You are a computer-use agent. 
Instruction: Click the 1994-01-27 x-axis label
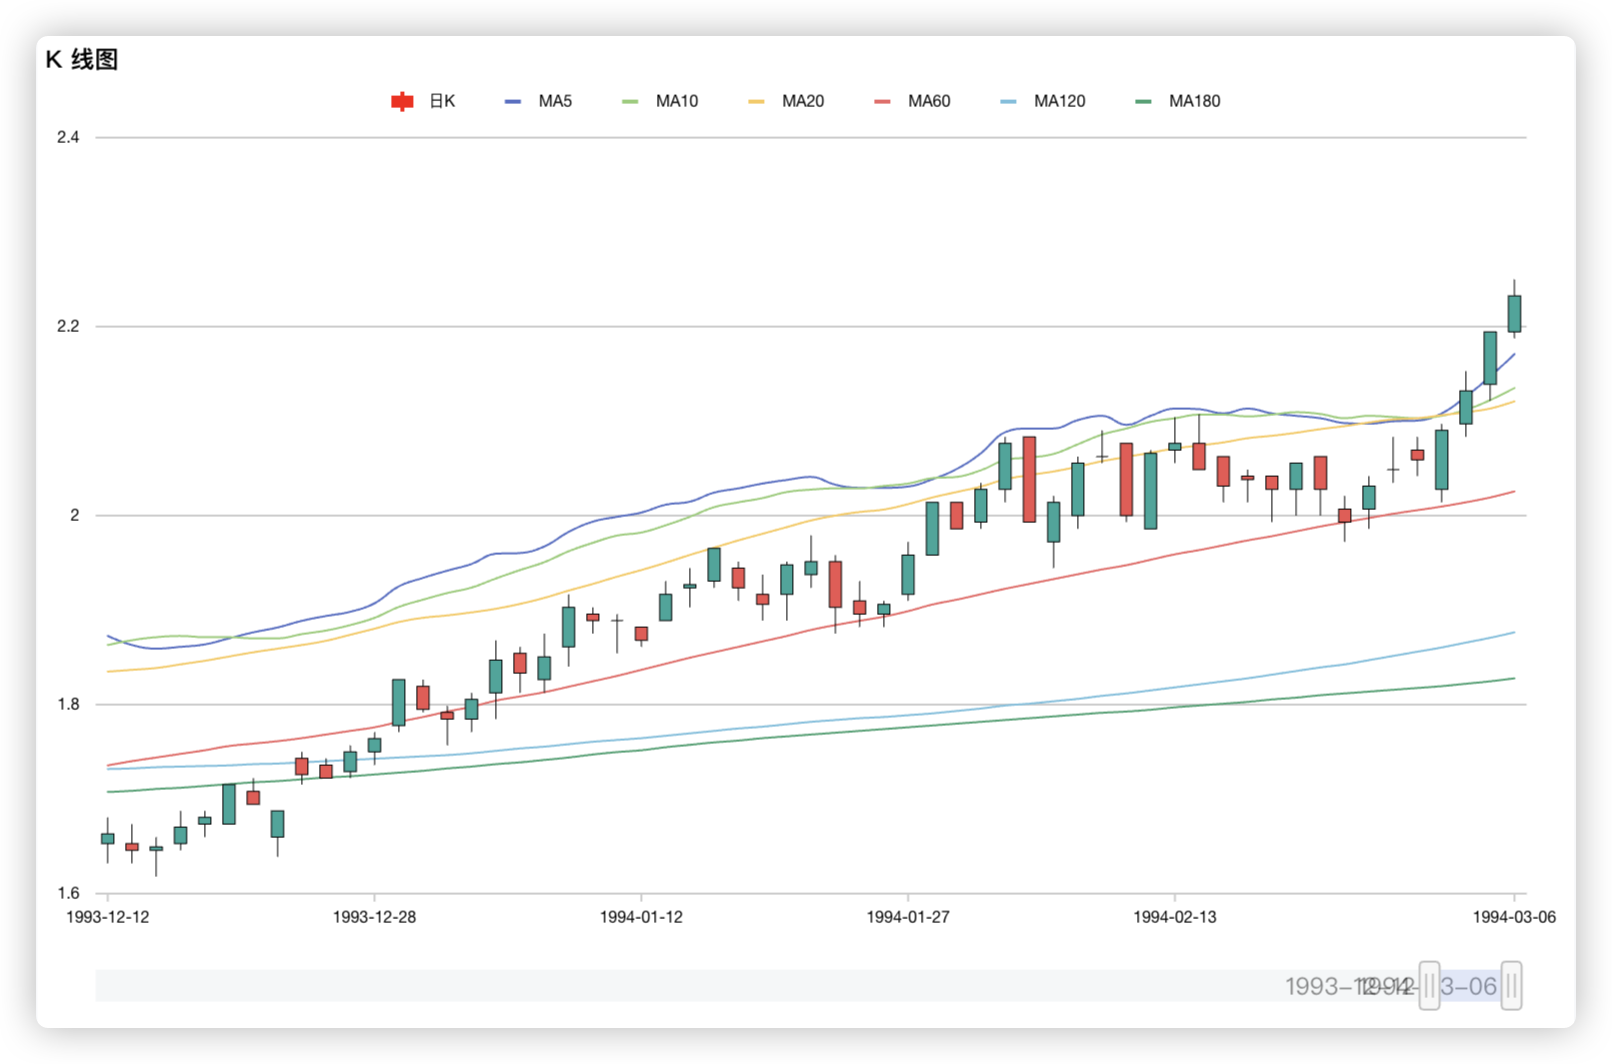point(908,917)
